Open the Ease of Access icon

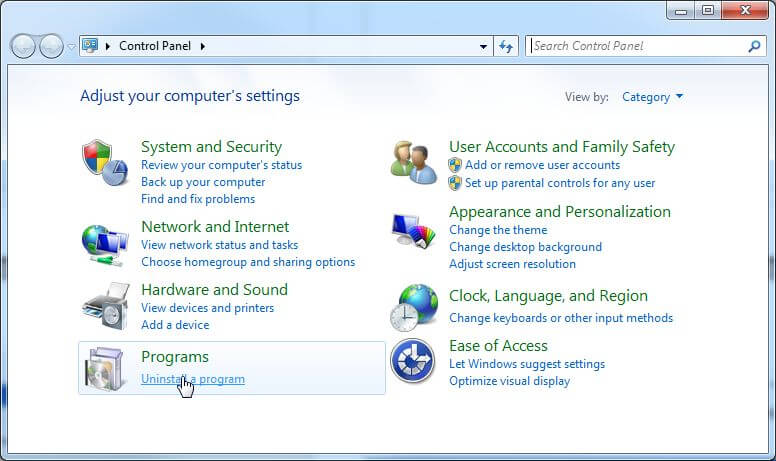(x=413, y=361)
